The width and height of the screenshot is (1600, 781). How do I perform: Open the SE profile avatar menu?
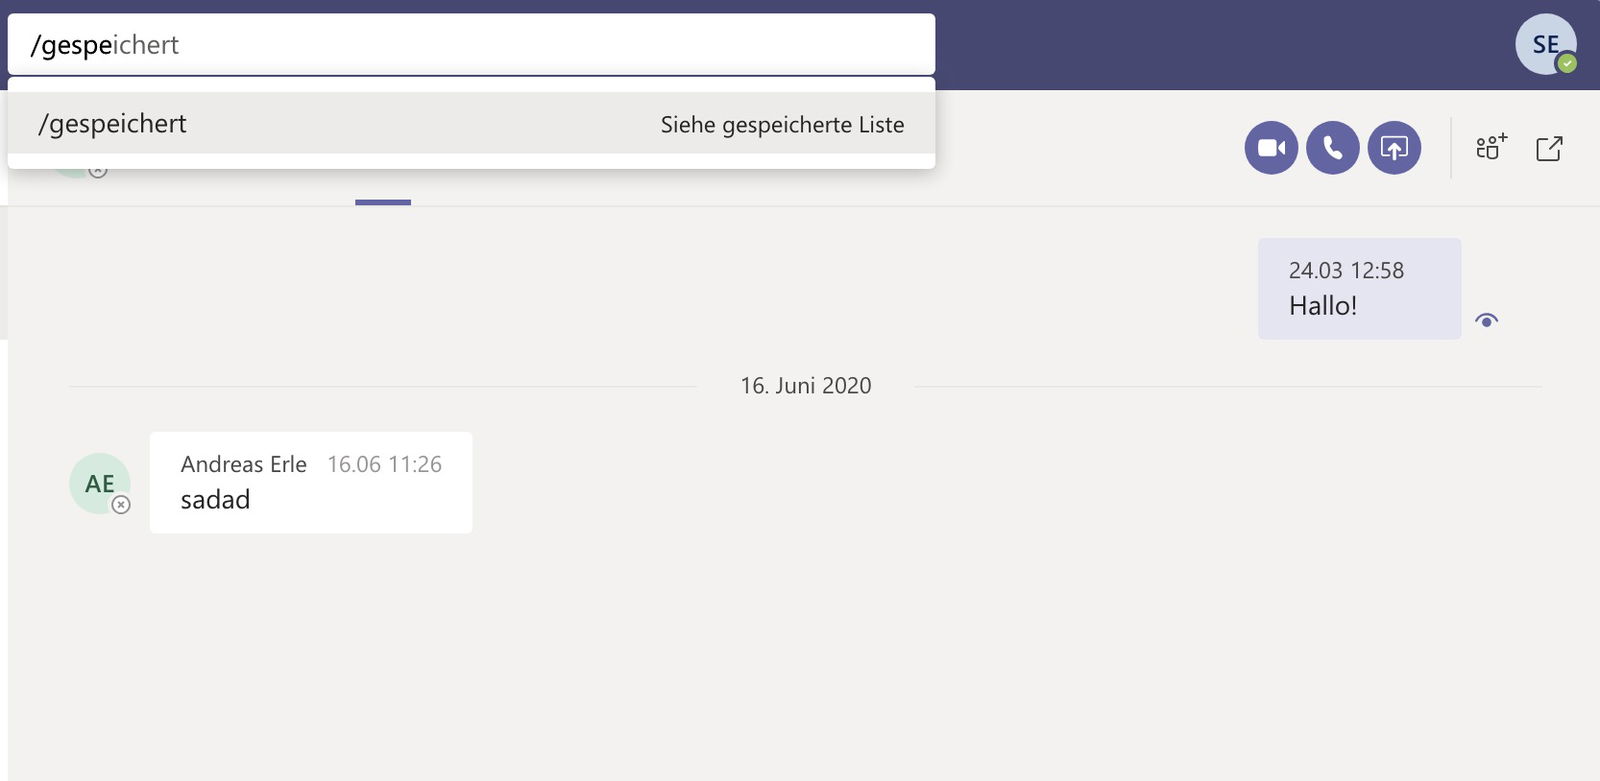point(1546,44)
